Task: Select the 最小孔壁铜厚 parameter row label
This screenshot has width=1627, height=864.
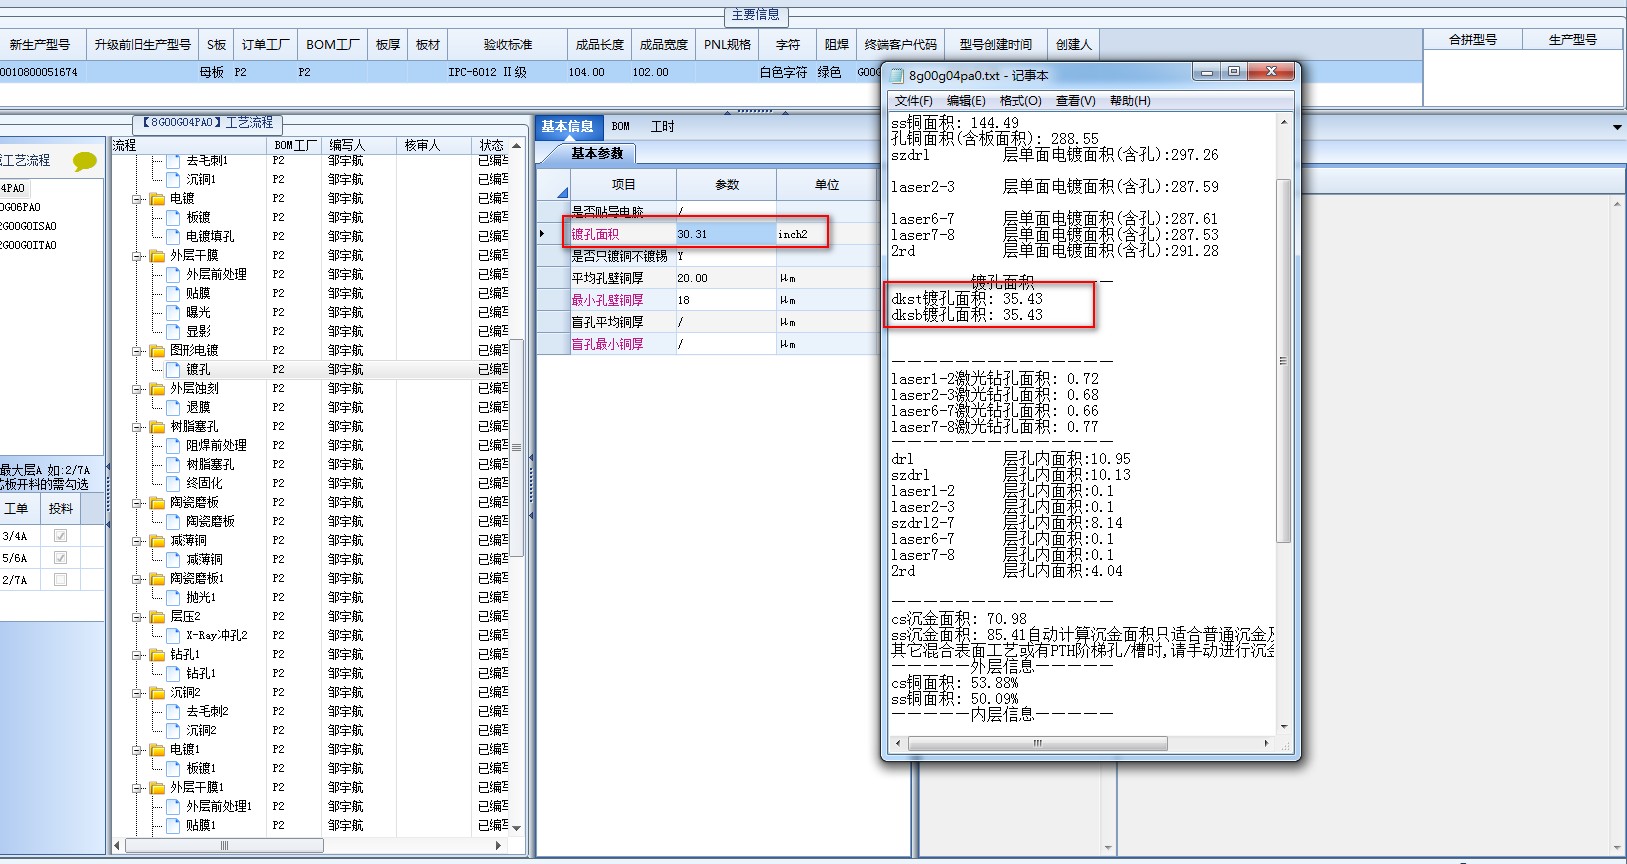Action: point(607,300)
